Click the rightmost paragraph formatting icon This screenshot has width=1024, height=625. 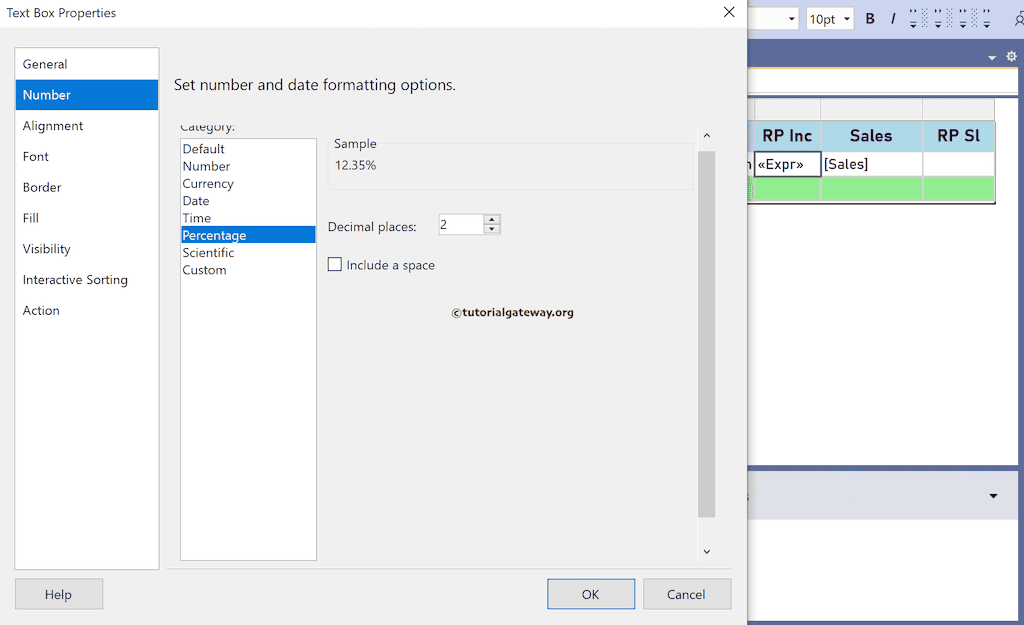pos(988,18)
